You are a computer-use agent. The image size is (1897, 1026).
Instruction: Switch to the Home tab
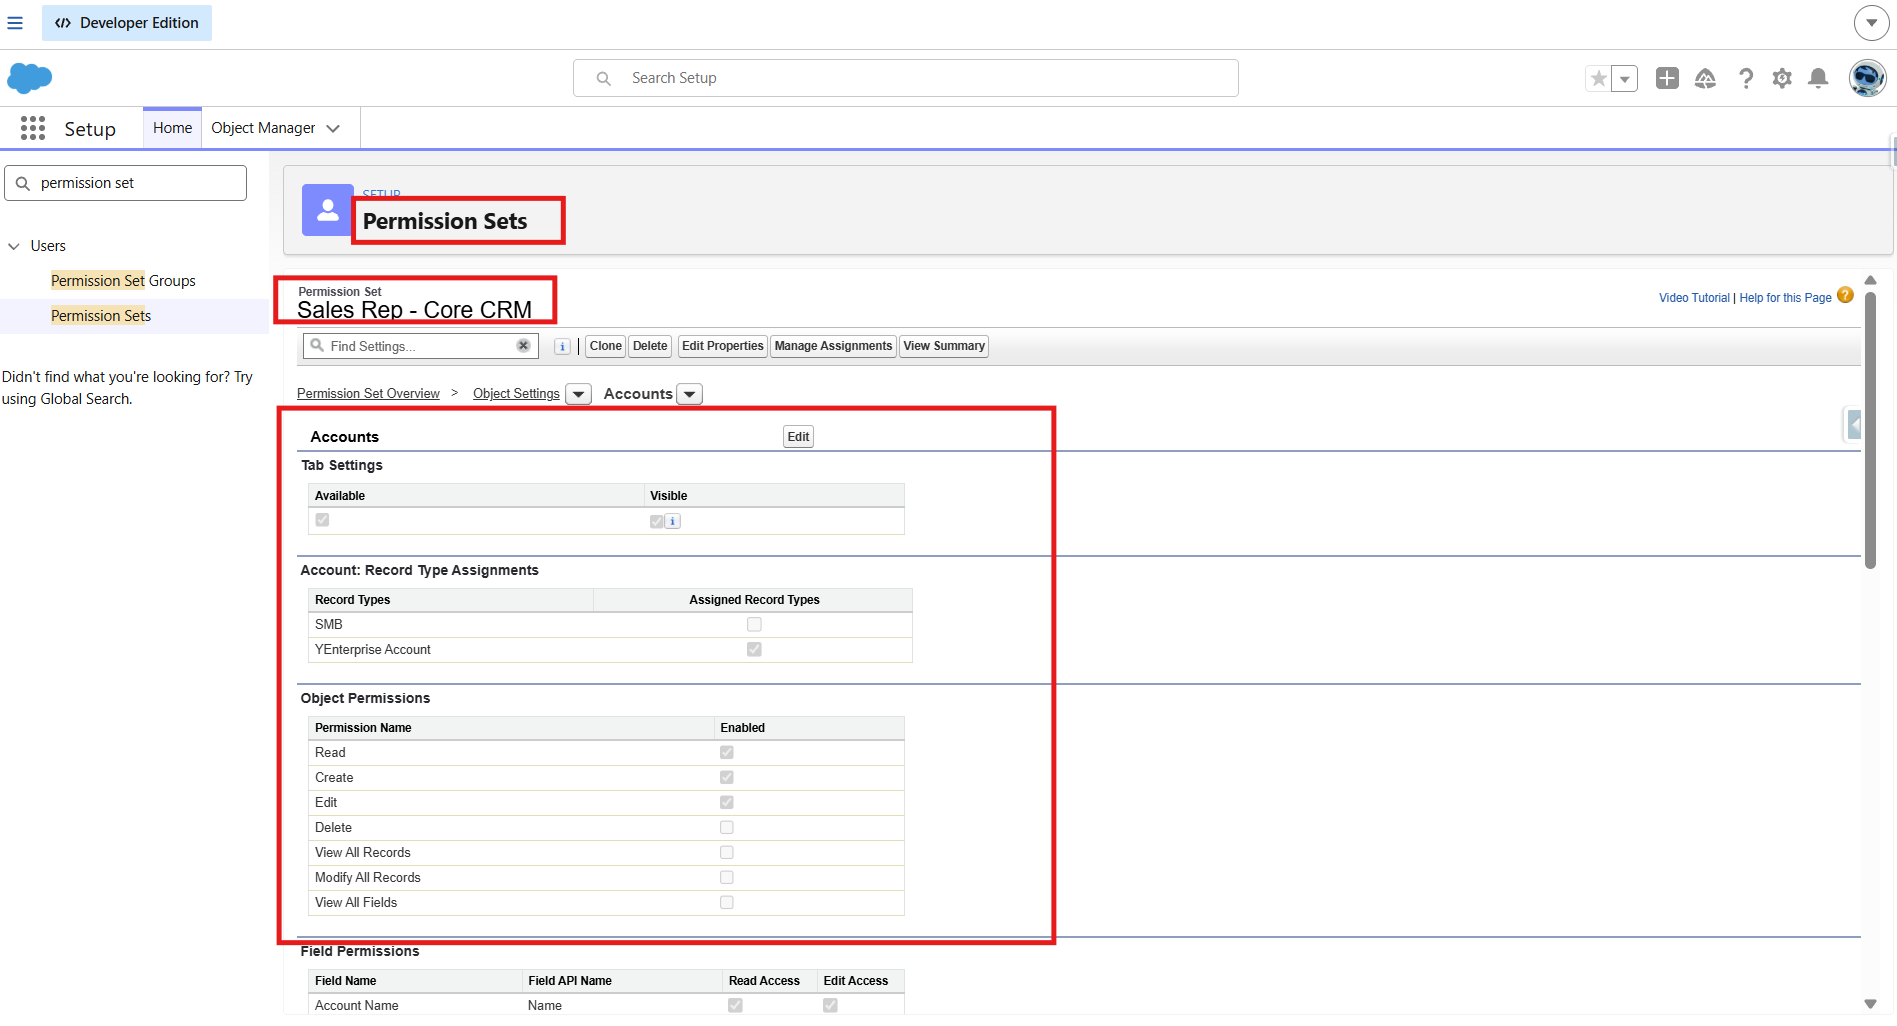pyautogui.click(x=172, y=128)
